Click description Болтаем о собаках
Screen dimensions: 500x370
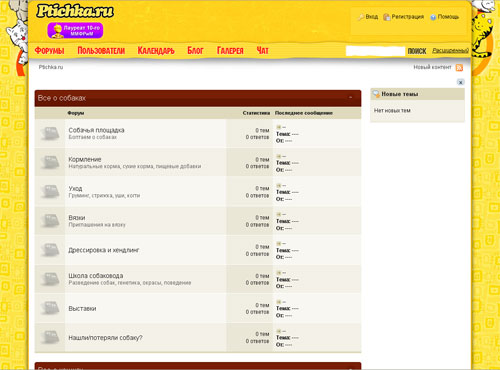click(93, 137)
